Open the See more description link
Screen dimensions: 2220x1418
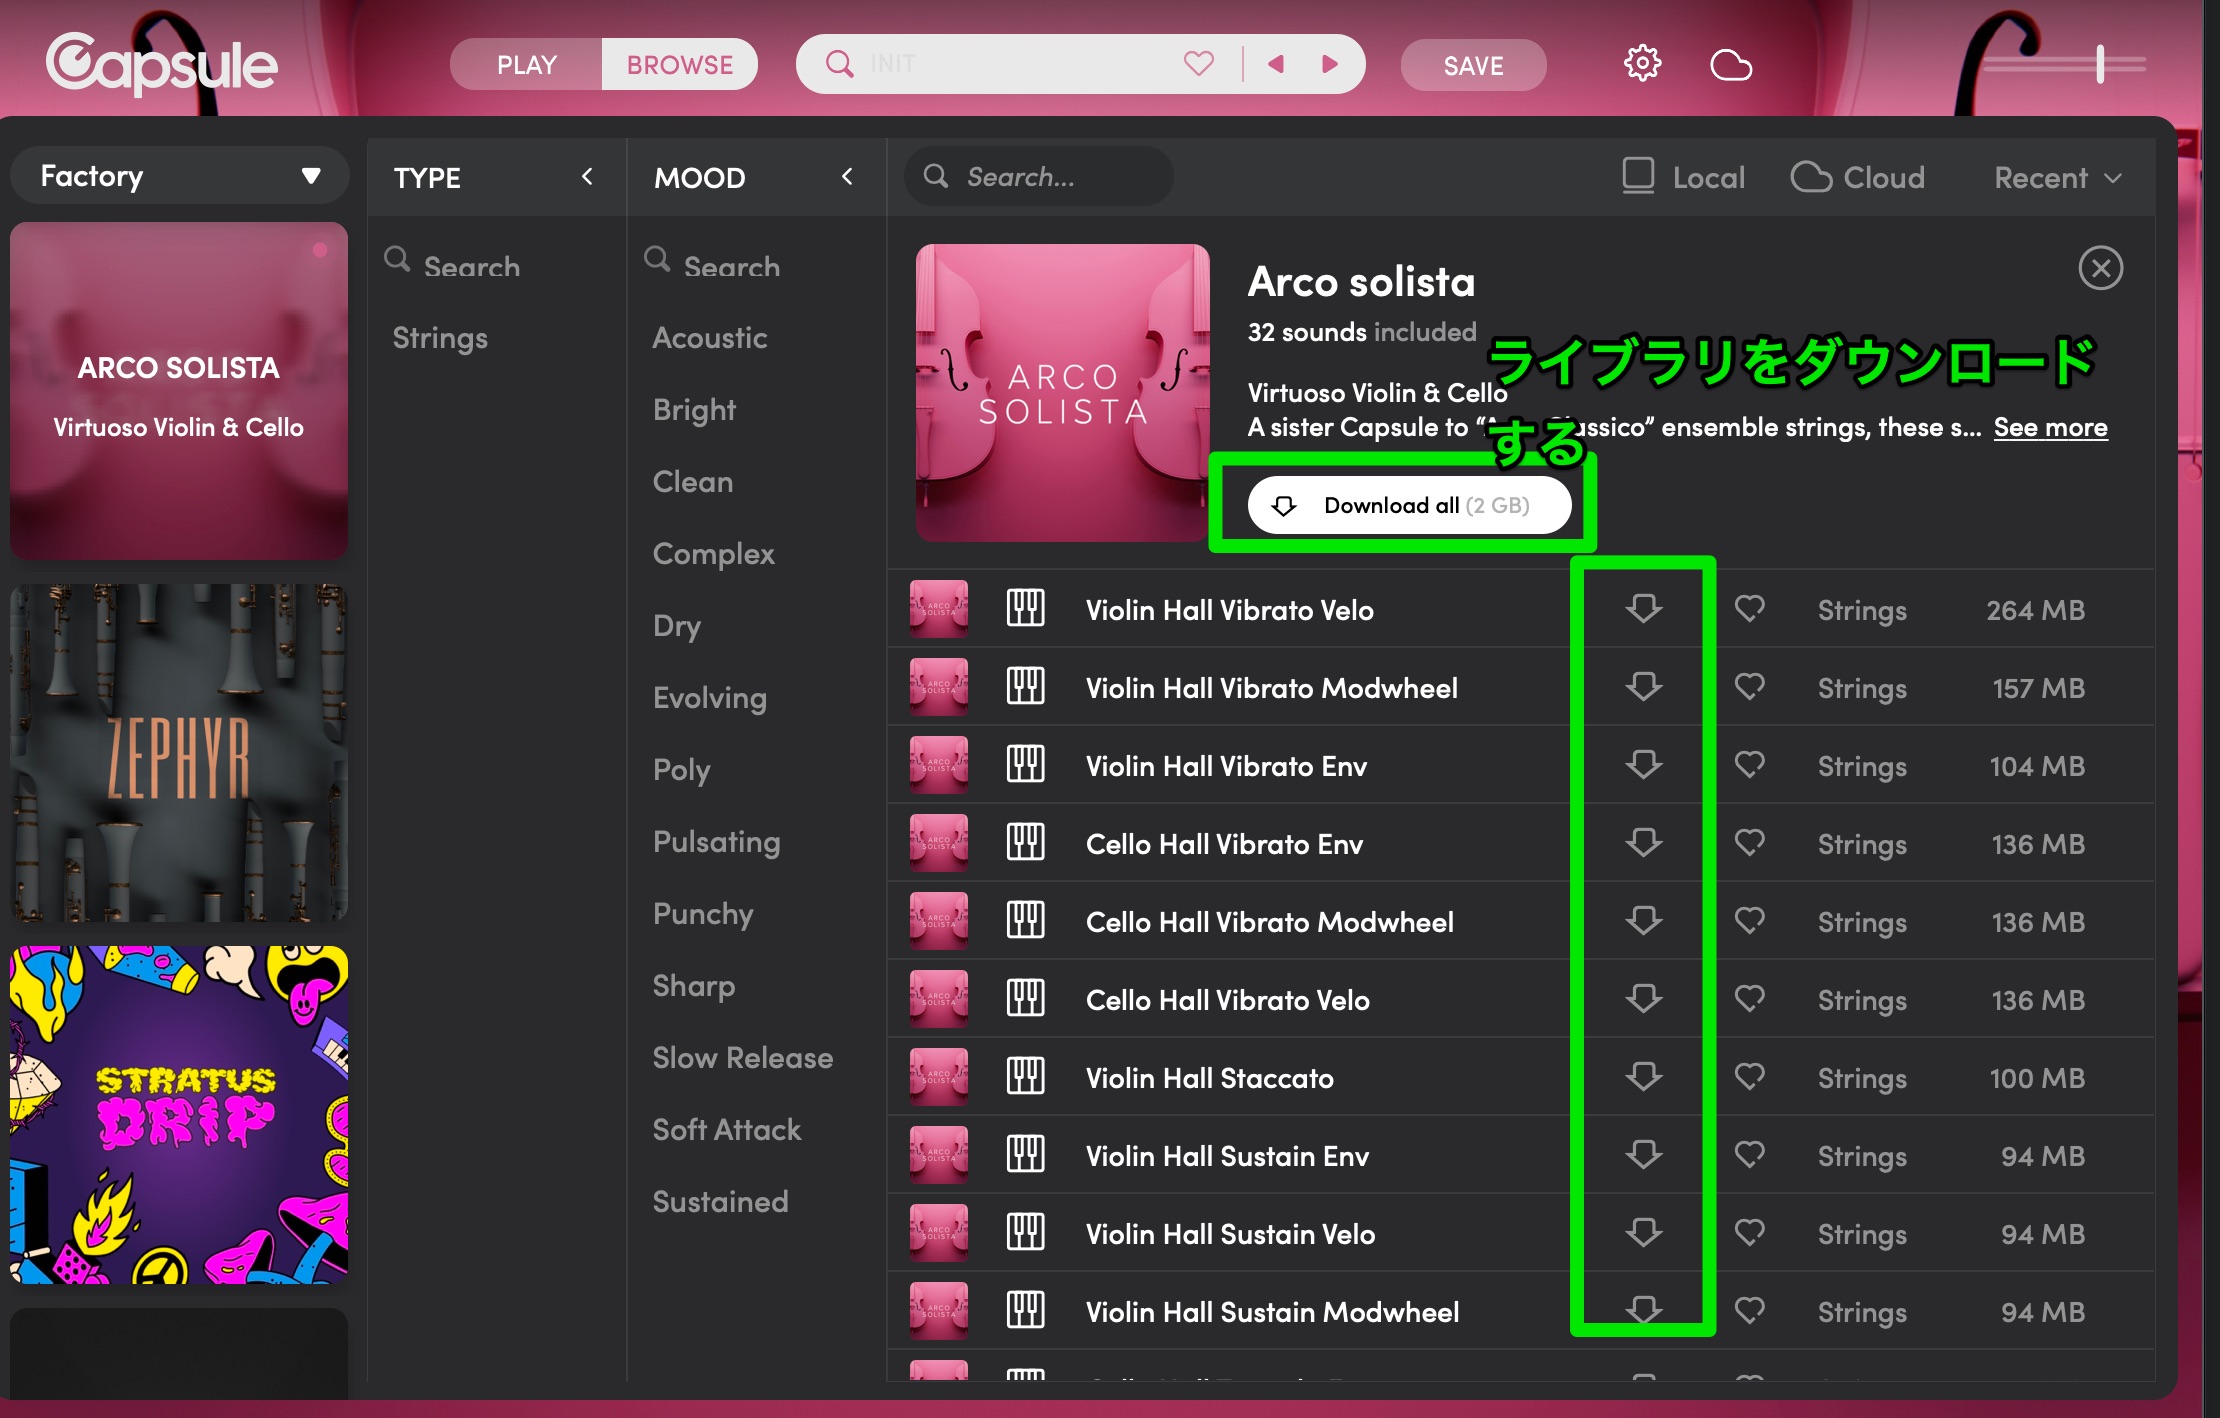pyautogui.click(x=2050, y=427)
